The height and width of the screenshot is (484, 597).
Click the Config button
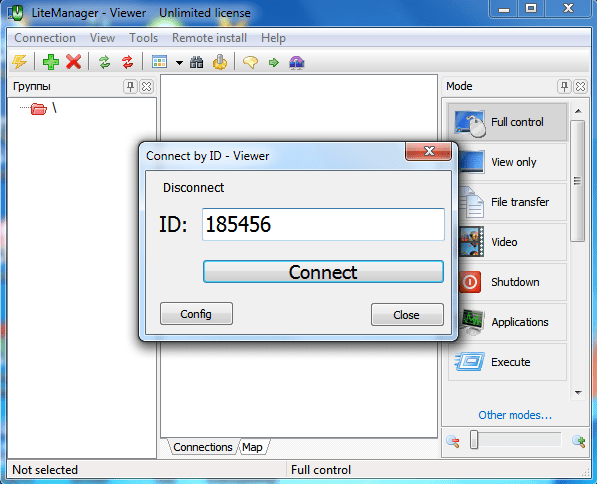tap(196, 314)
